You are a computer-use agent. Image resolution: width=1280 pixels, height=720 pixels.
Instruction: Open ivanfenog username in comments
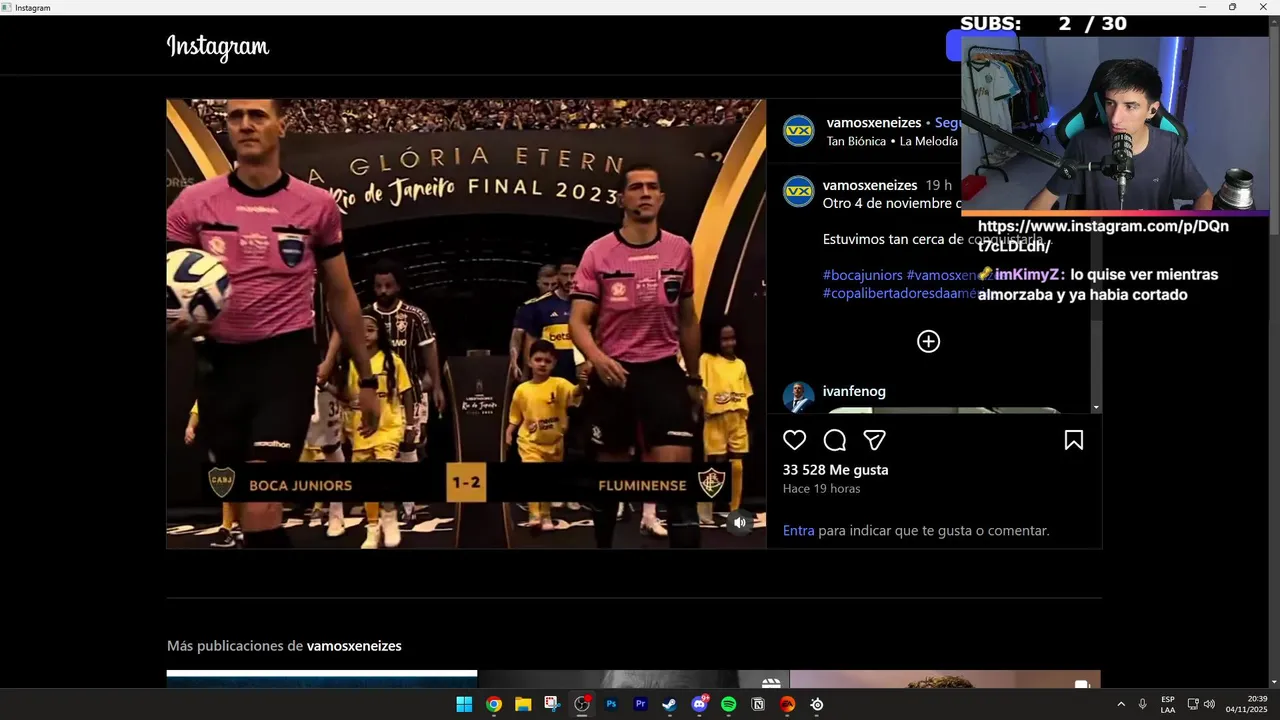click(x=854, y=391)
